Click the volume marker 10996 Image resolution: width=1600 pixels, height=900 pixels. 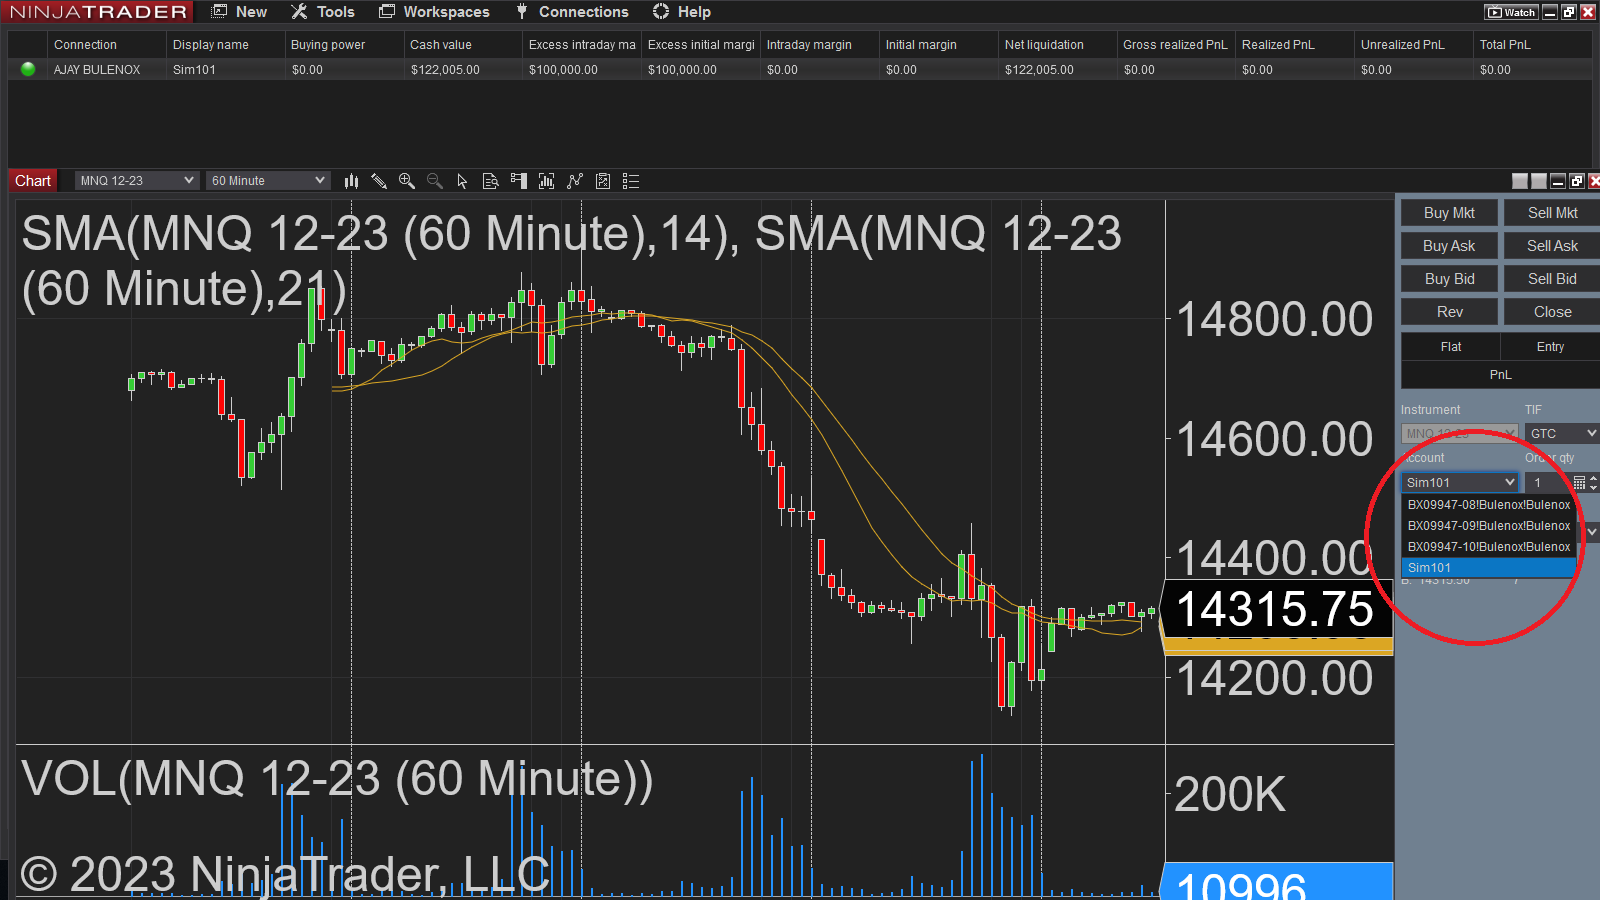1277,882
